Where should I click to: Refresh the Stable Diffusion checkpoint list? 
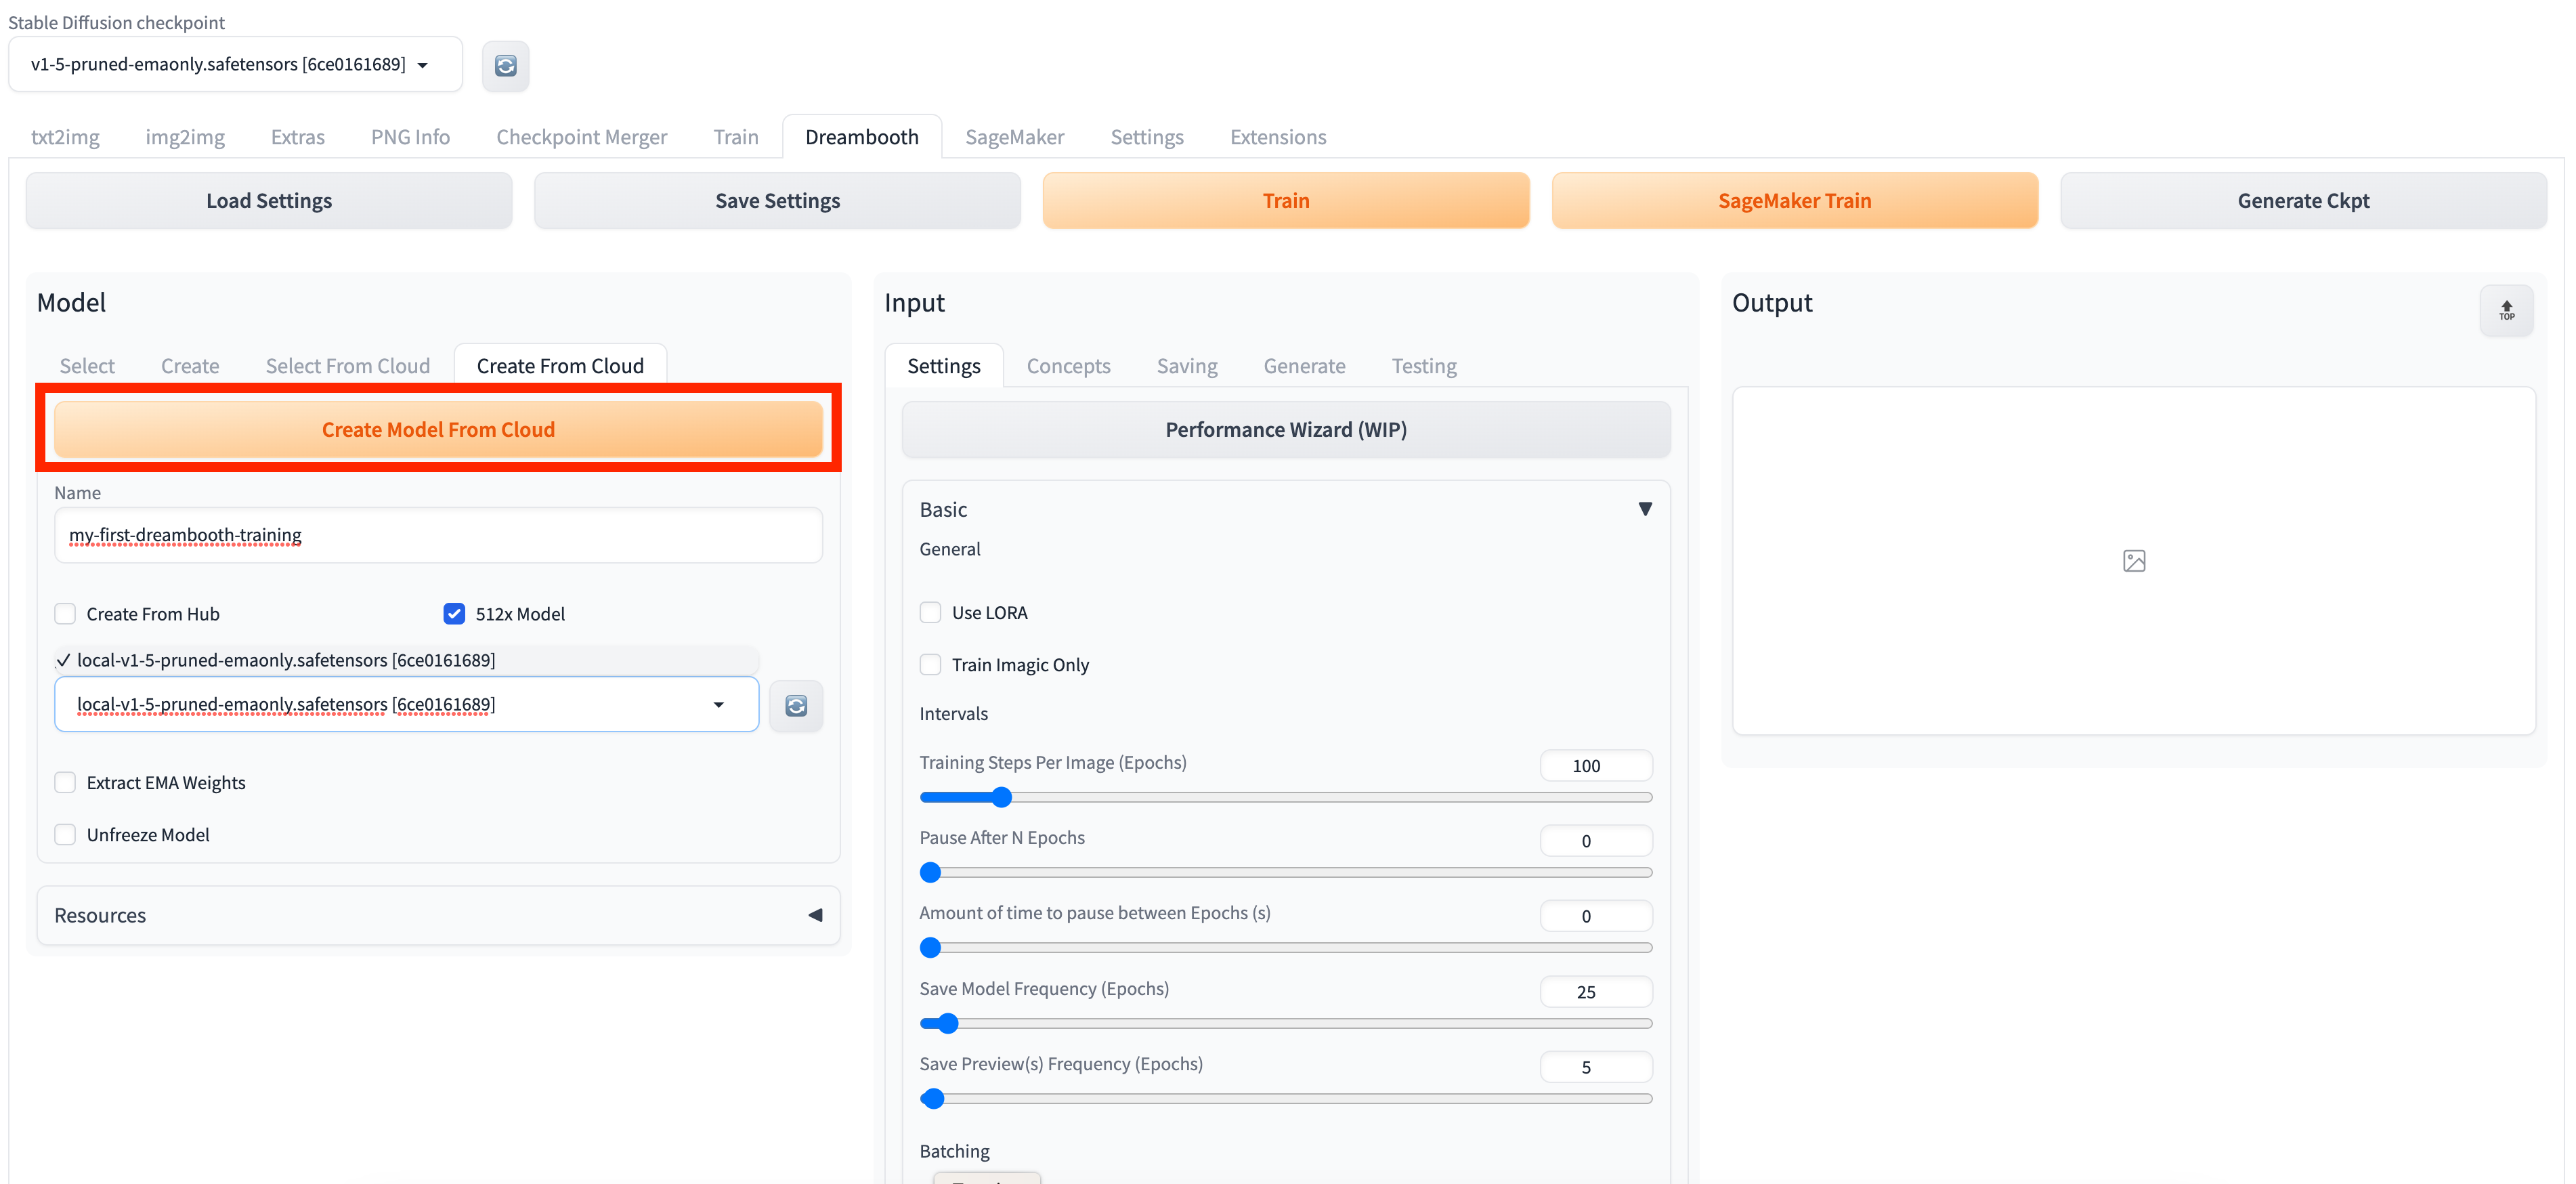pos(505,66)
